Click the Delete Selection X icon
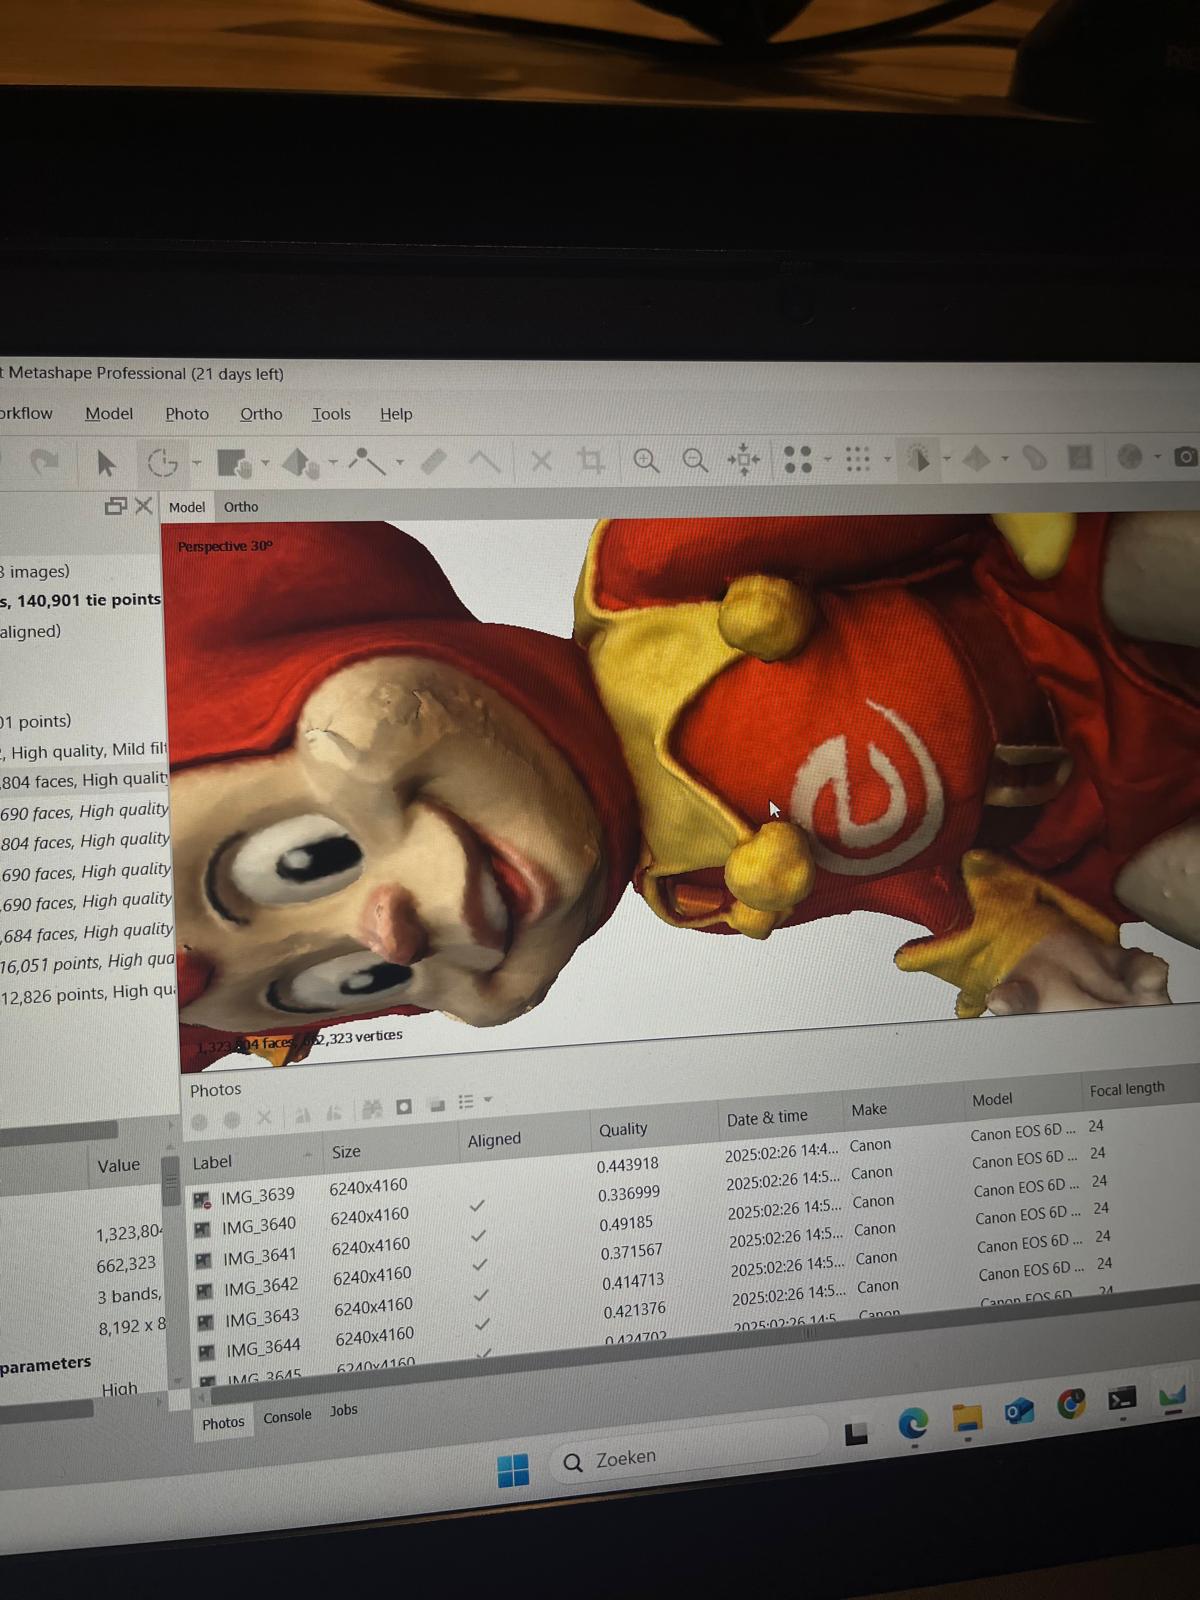The width and height of the screenshot is (1200, 1600). (x=541, y=461)
